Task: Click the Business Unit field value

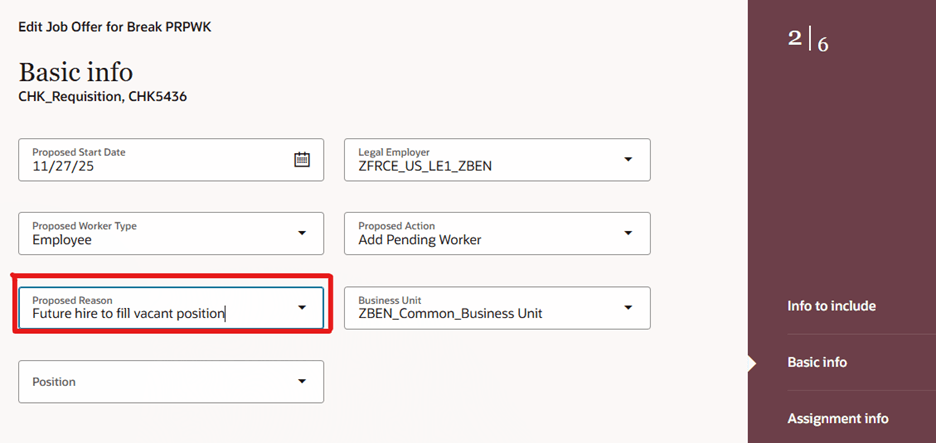Action: pyautogui.click(x=450, y=313)
